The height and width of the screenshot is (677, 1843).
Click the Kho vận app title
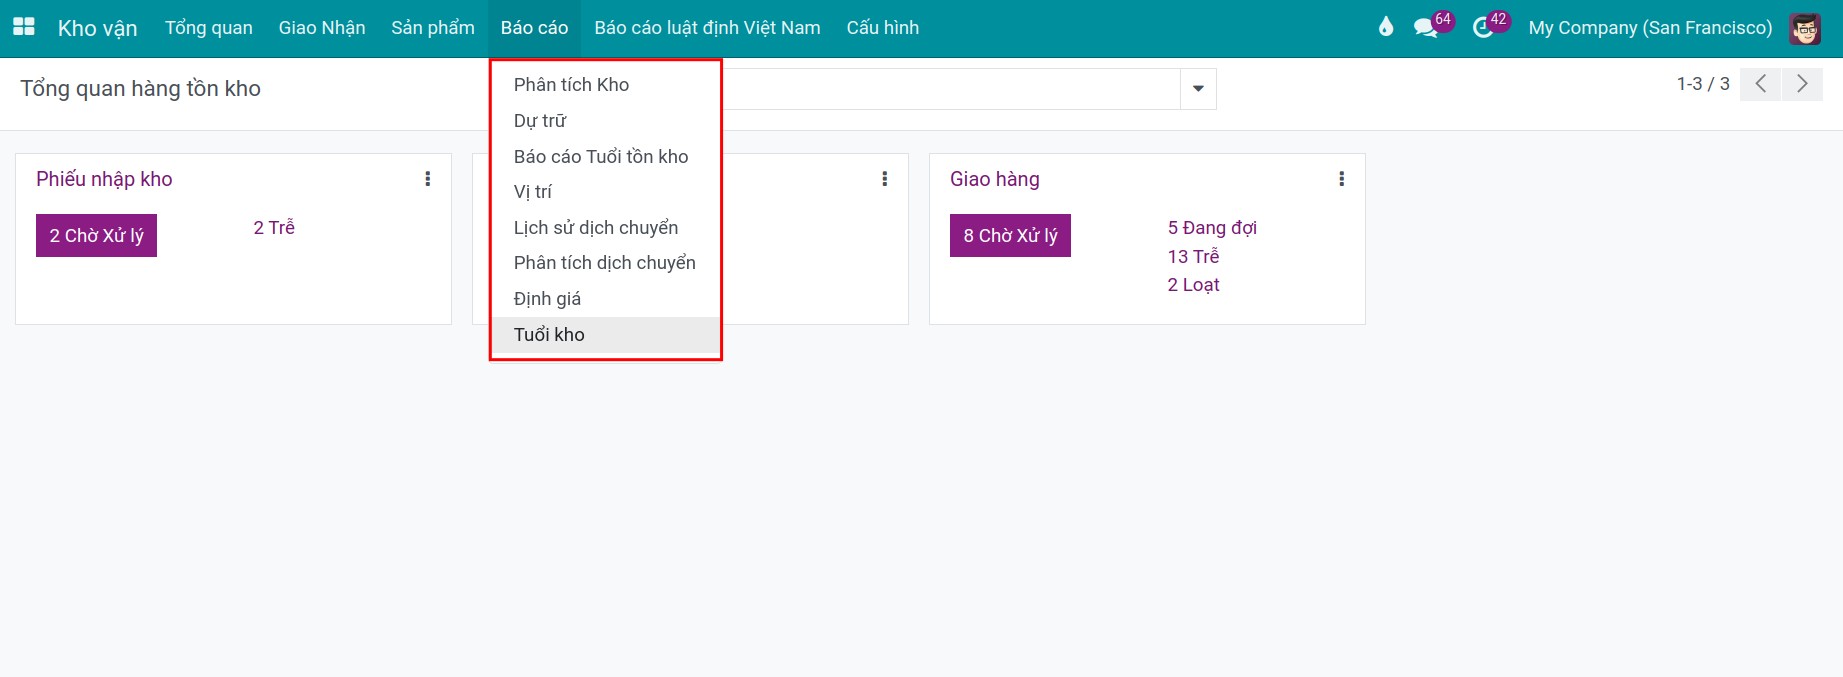(x=98, y=28)
